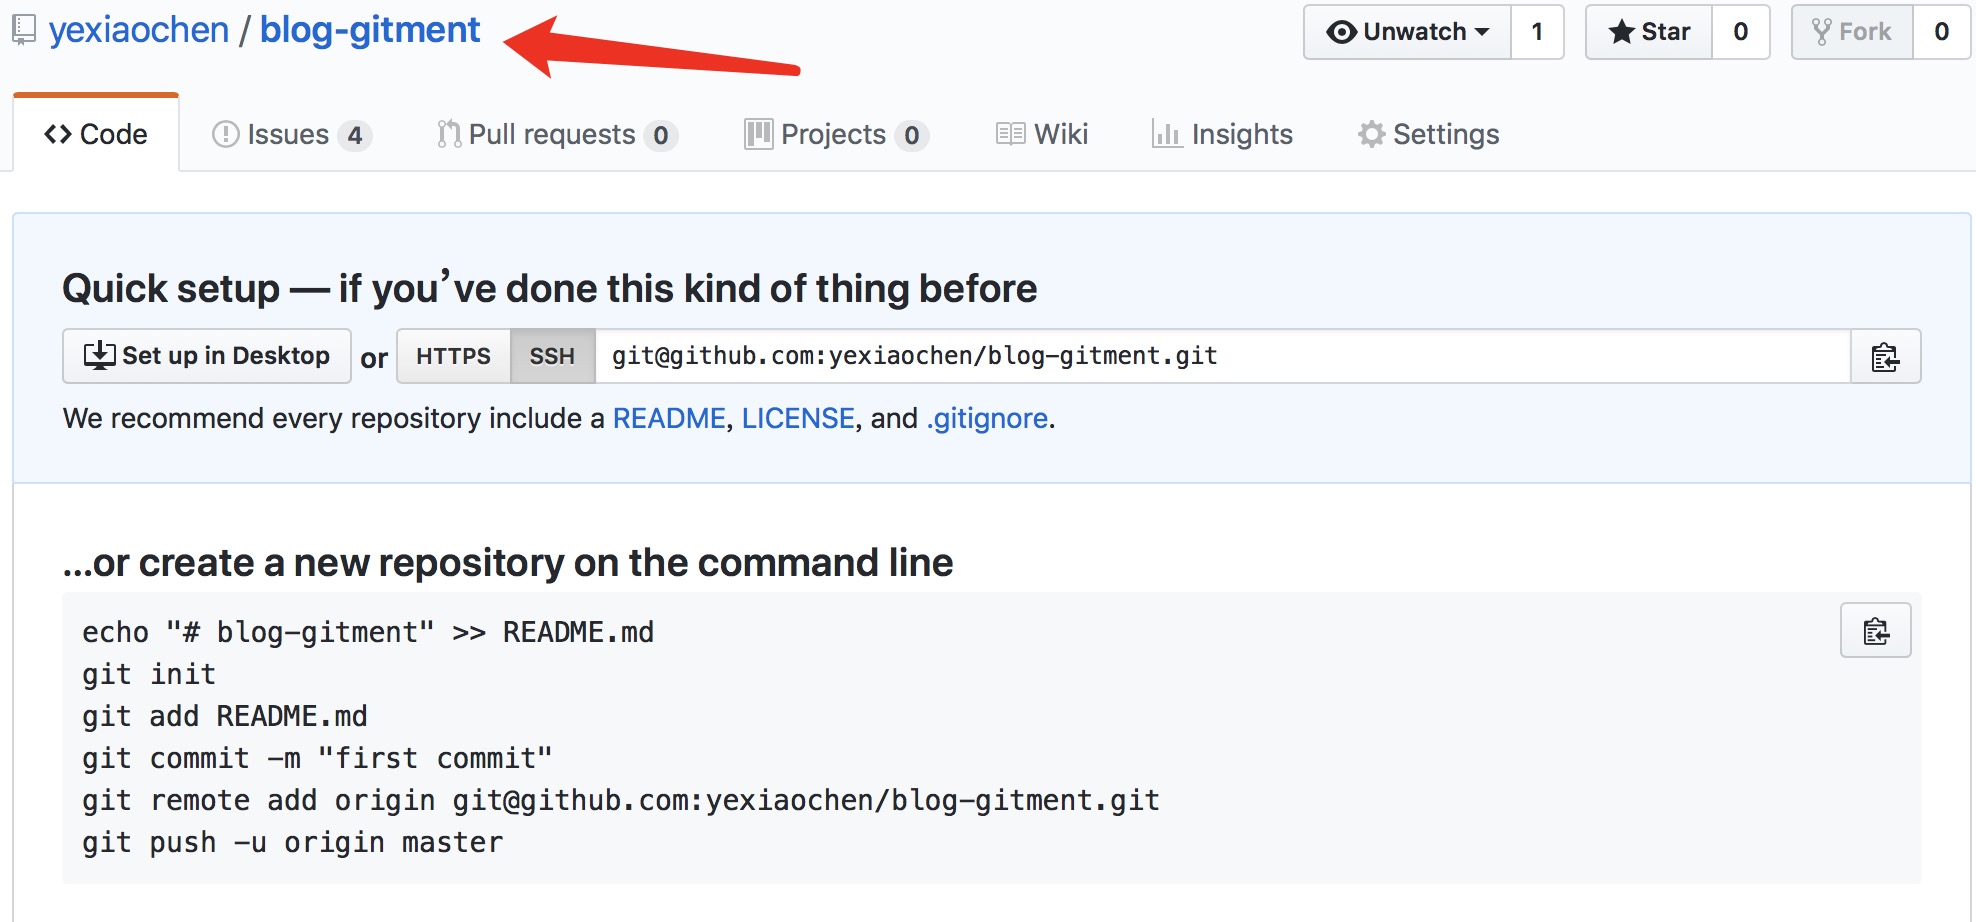Open the Wiki tab
Viewport: 1976px width, 922px height.
(x=1042, y=134)
